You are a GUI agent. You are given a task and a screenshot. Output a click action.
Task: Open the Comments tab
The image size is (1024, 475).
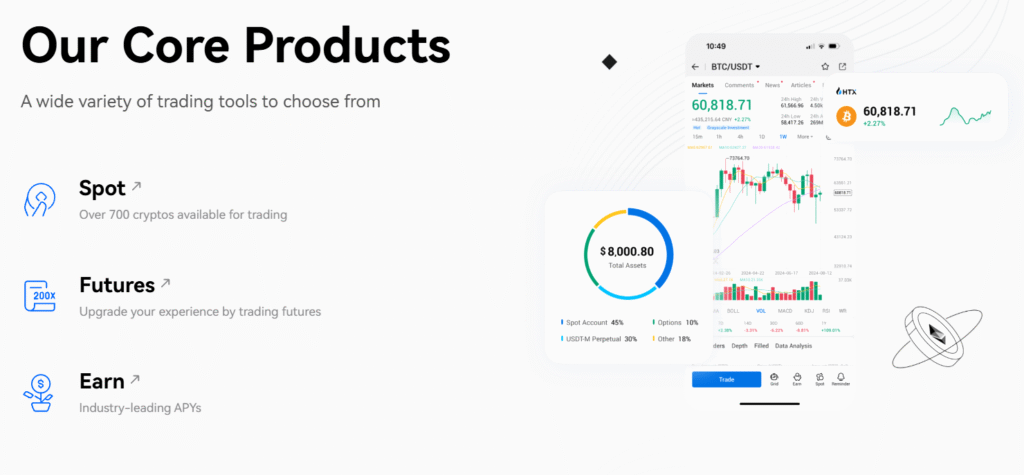739,85
